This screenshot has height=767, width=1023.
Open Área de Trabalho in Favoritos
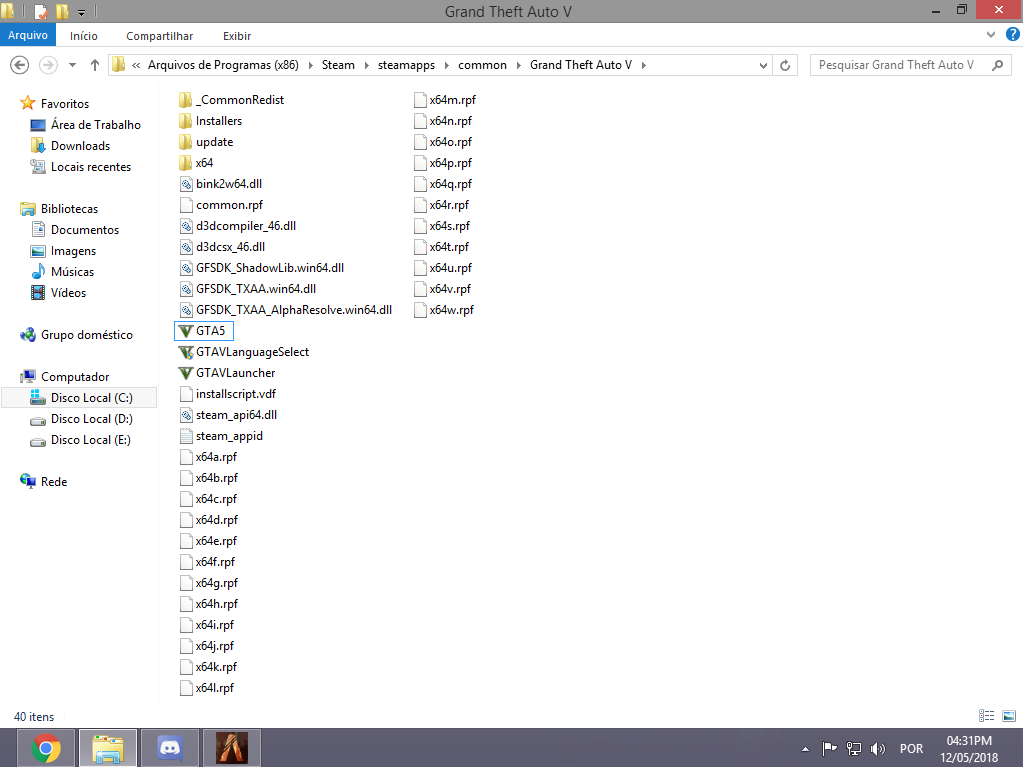pos(95,125)
